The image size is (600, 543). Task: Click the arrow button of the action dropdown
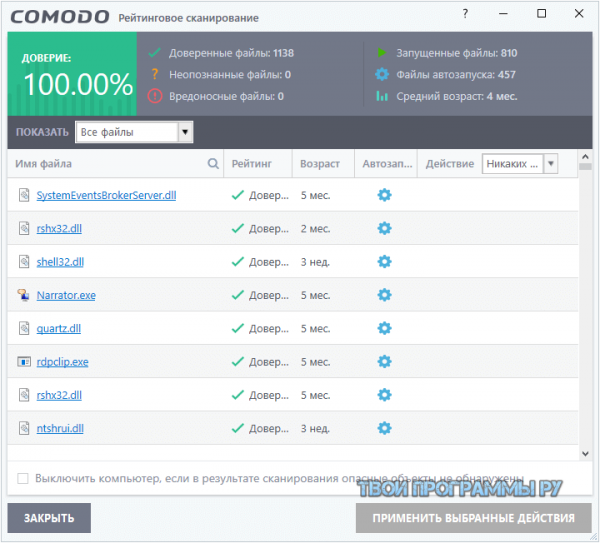click(551, 164)
